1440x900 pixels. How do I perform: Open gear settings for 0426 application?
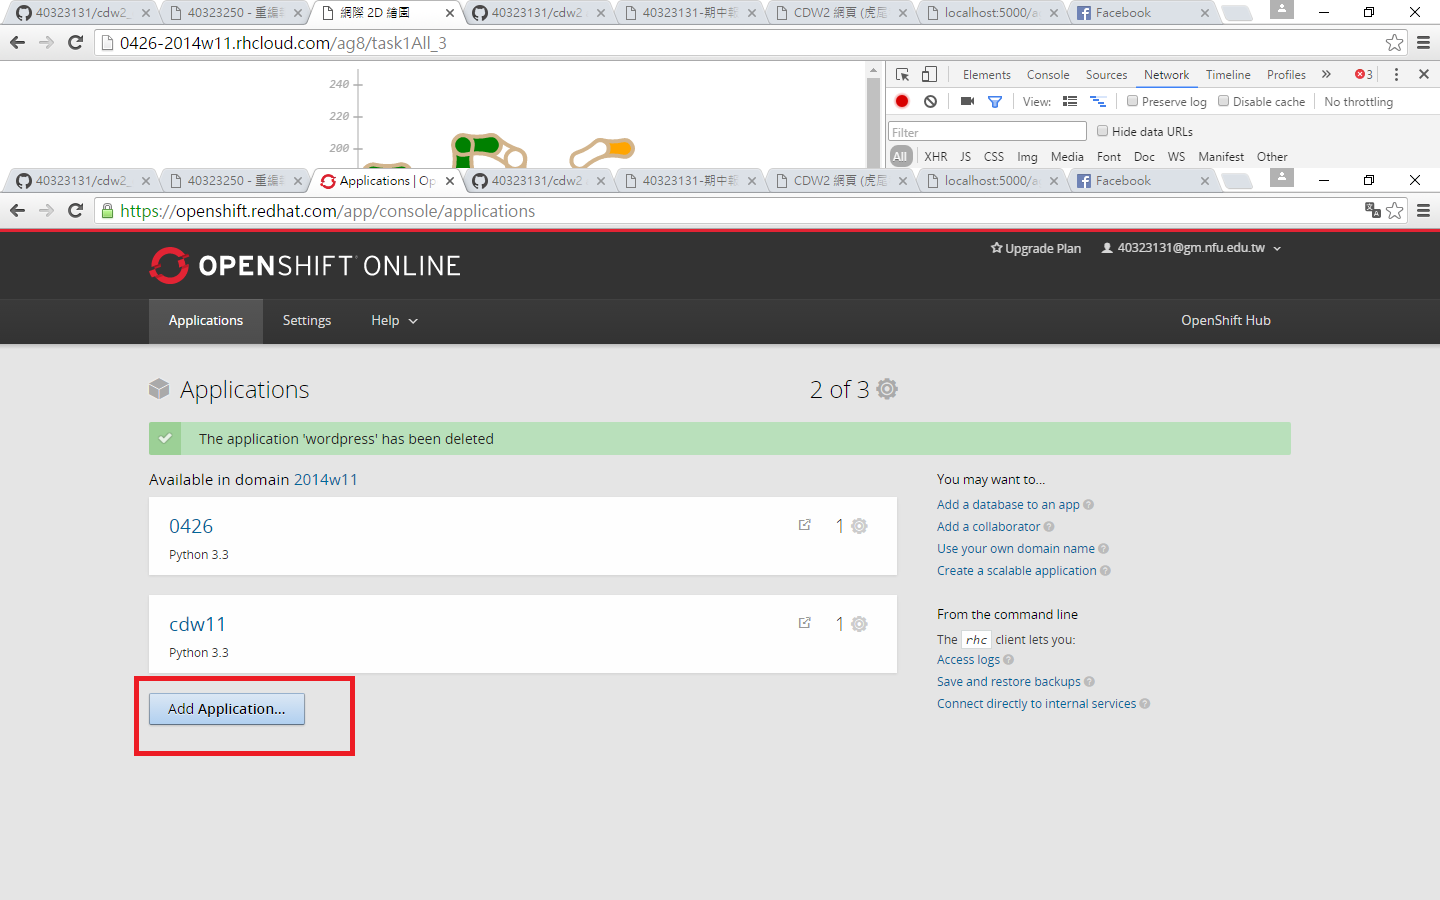pyautogui.click(x=859, y=526)
